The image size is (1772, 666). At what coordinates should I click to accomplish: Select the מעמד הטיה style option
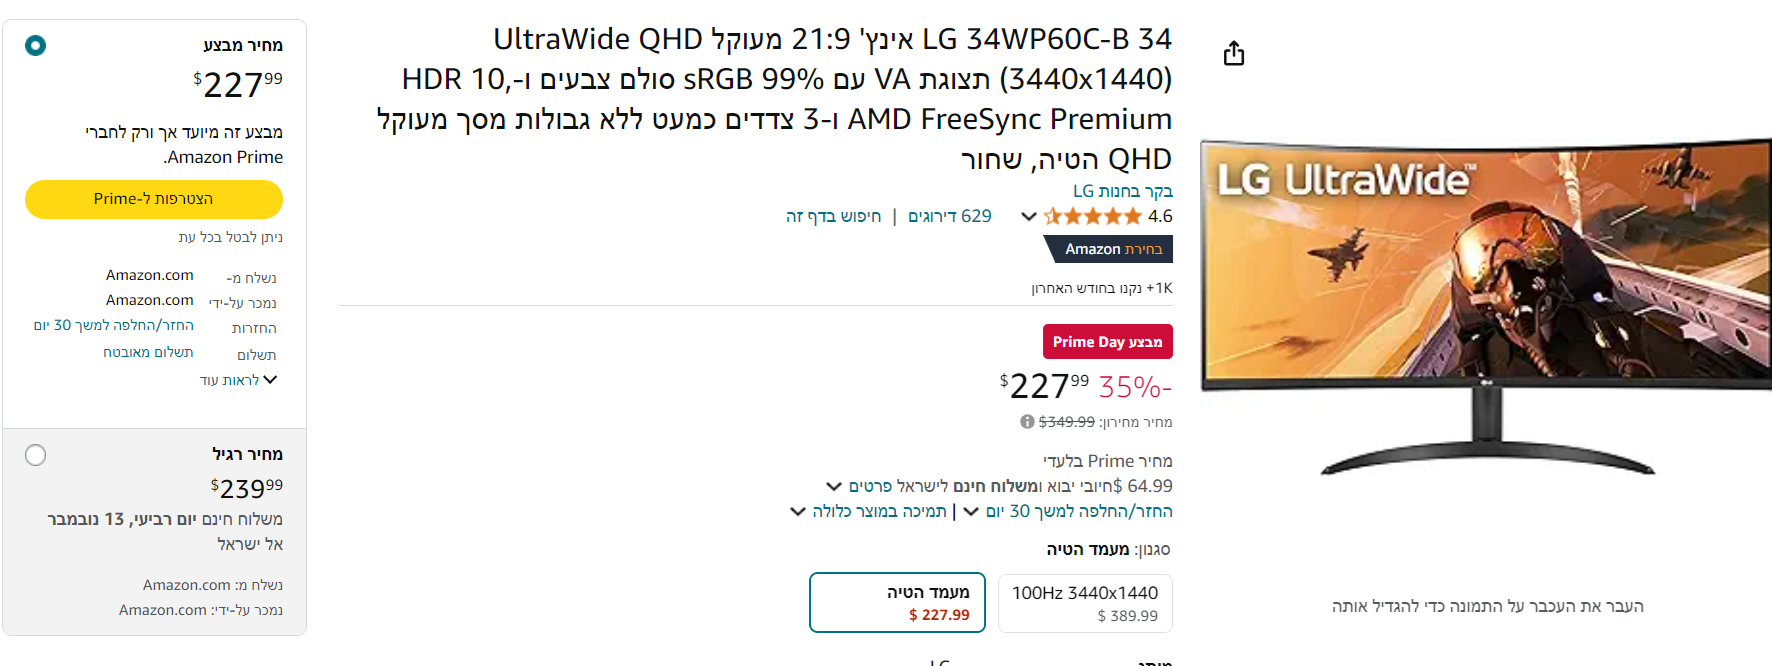point(897,602)
